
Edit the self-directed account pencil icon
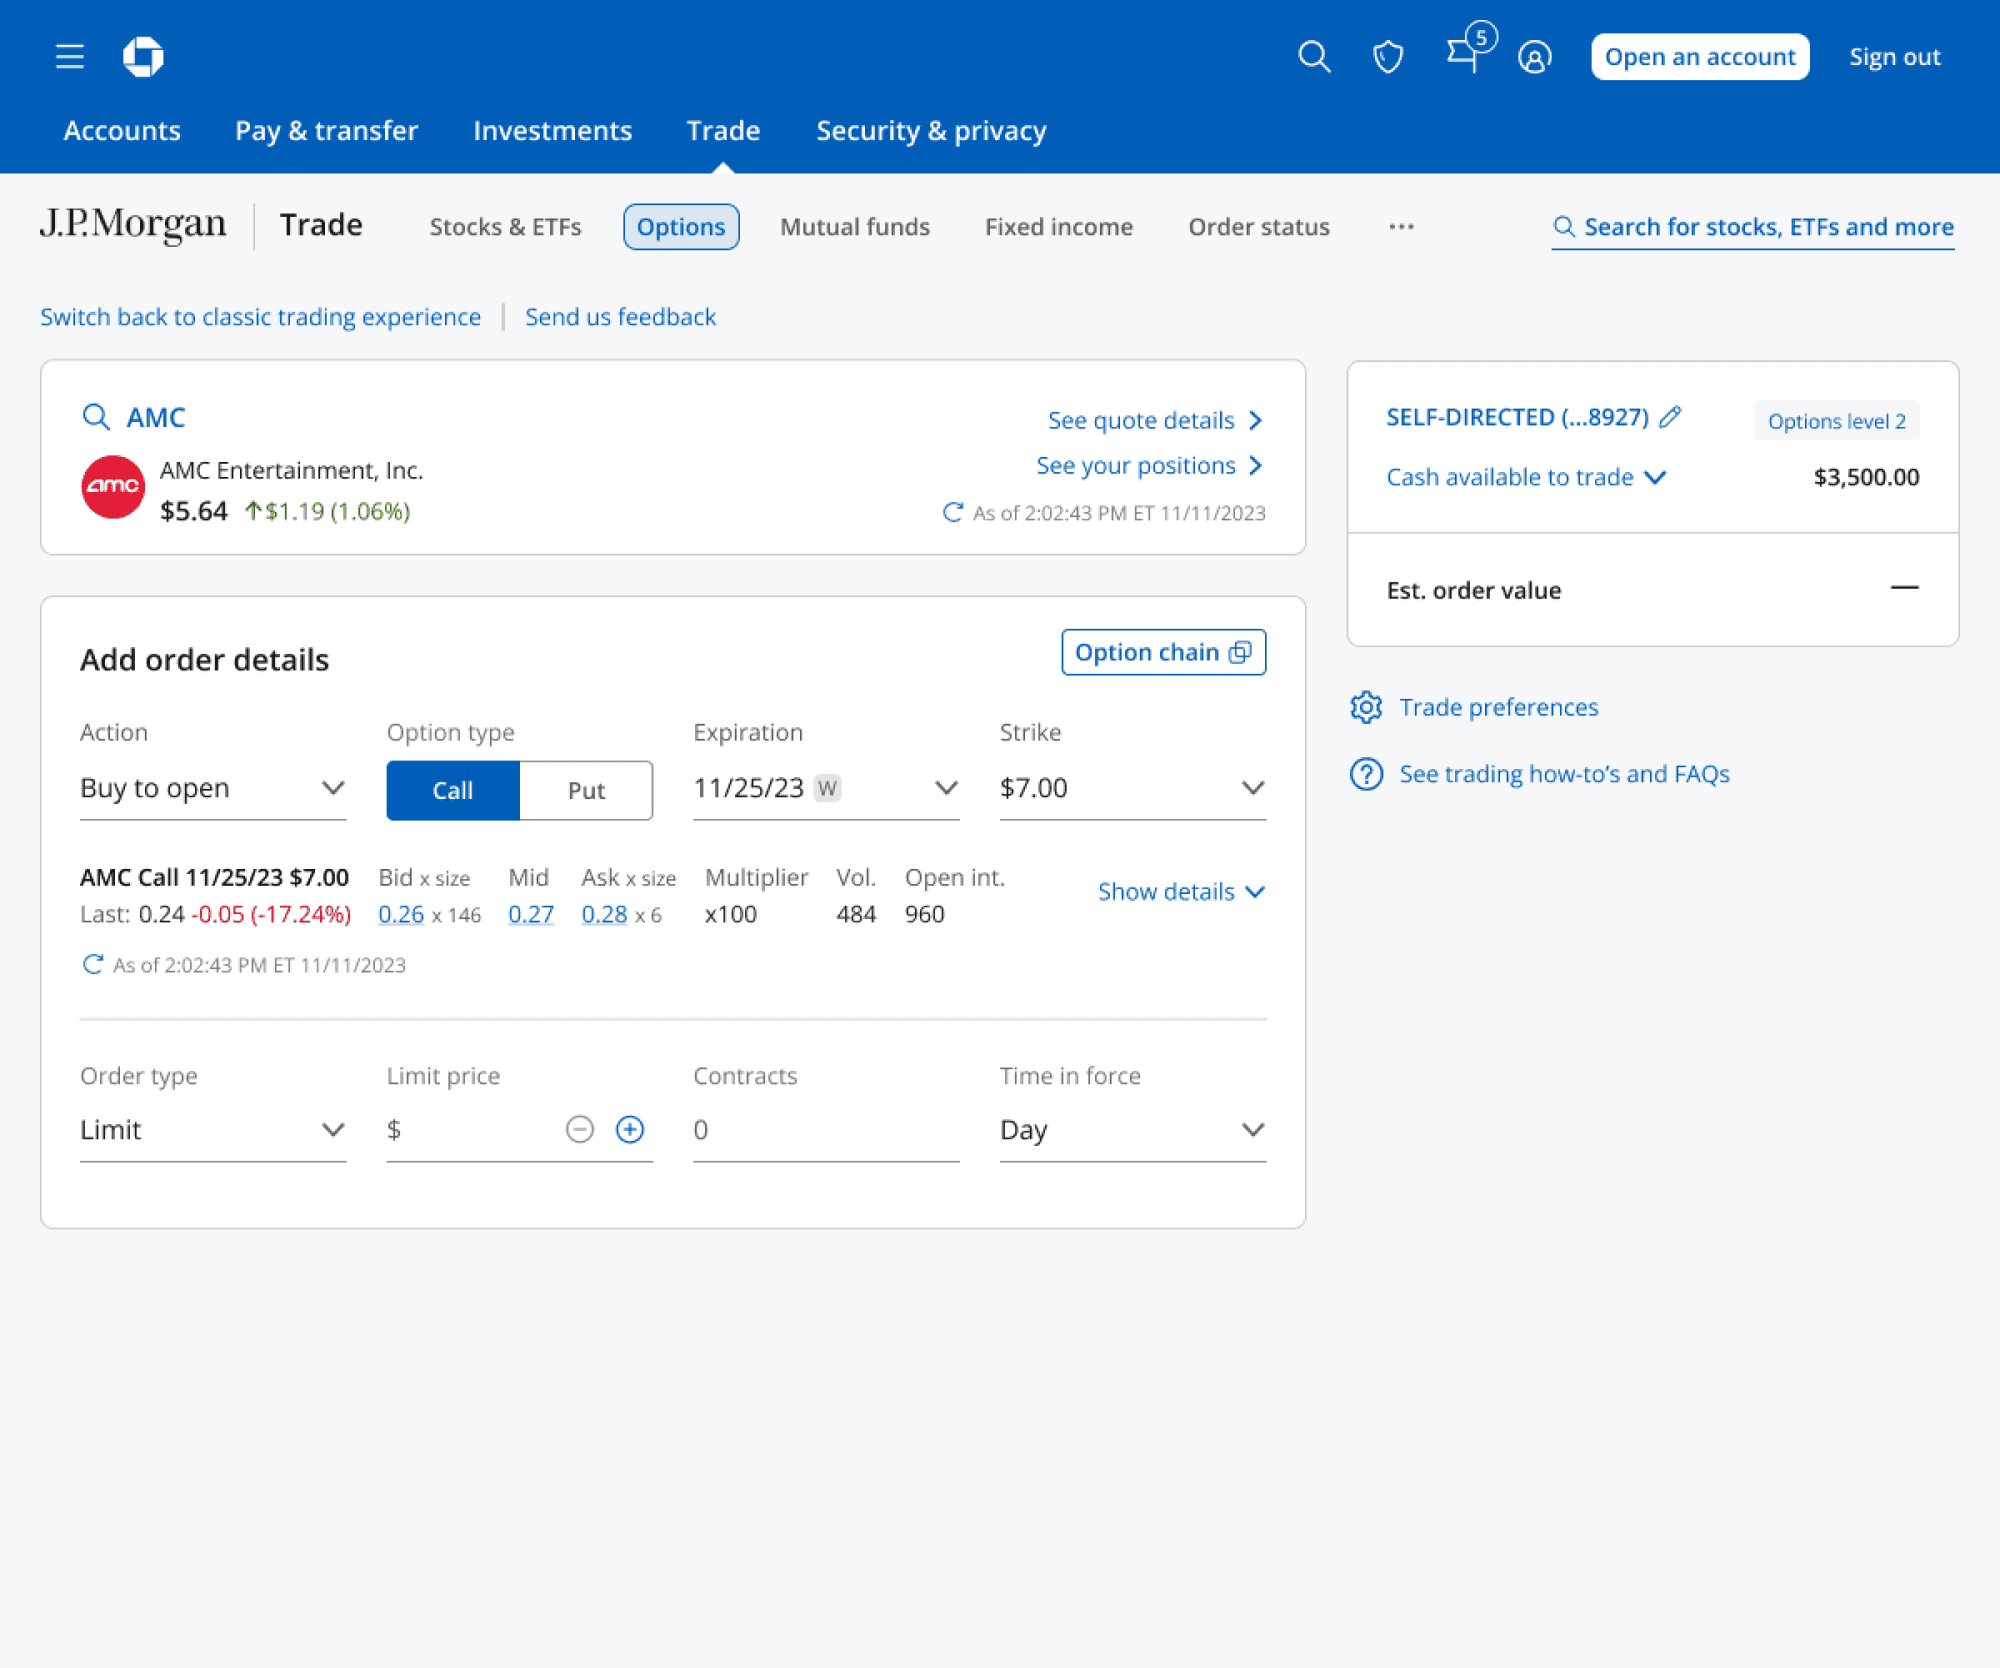coord(1670,417)
